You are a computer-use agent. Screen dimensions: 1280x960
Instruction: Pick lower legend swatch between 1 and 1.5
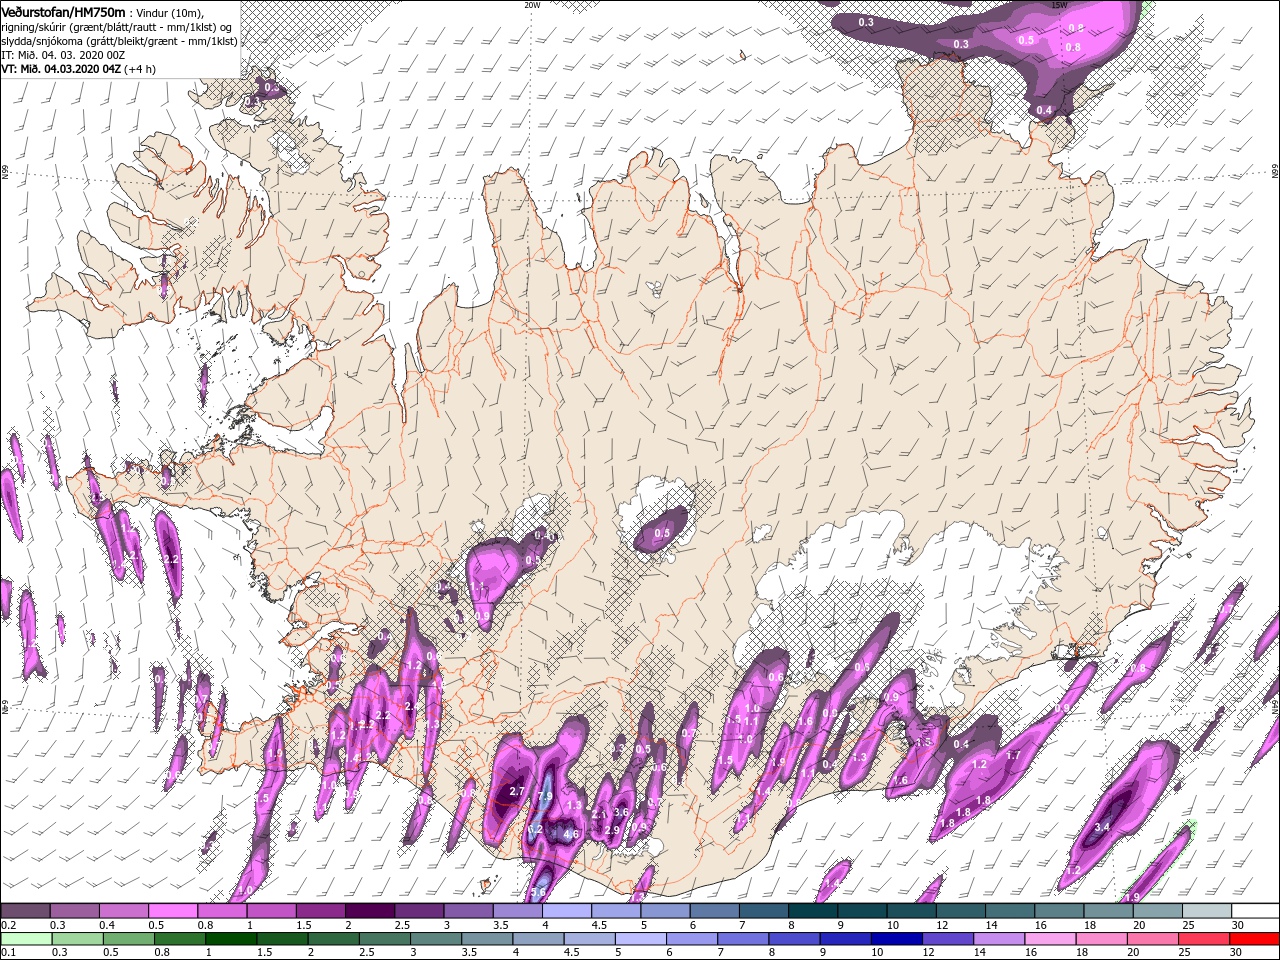231,939
